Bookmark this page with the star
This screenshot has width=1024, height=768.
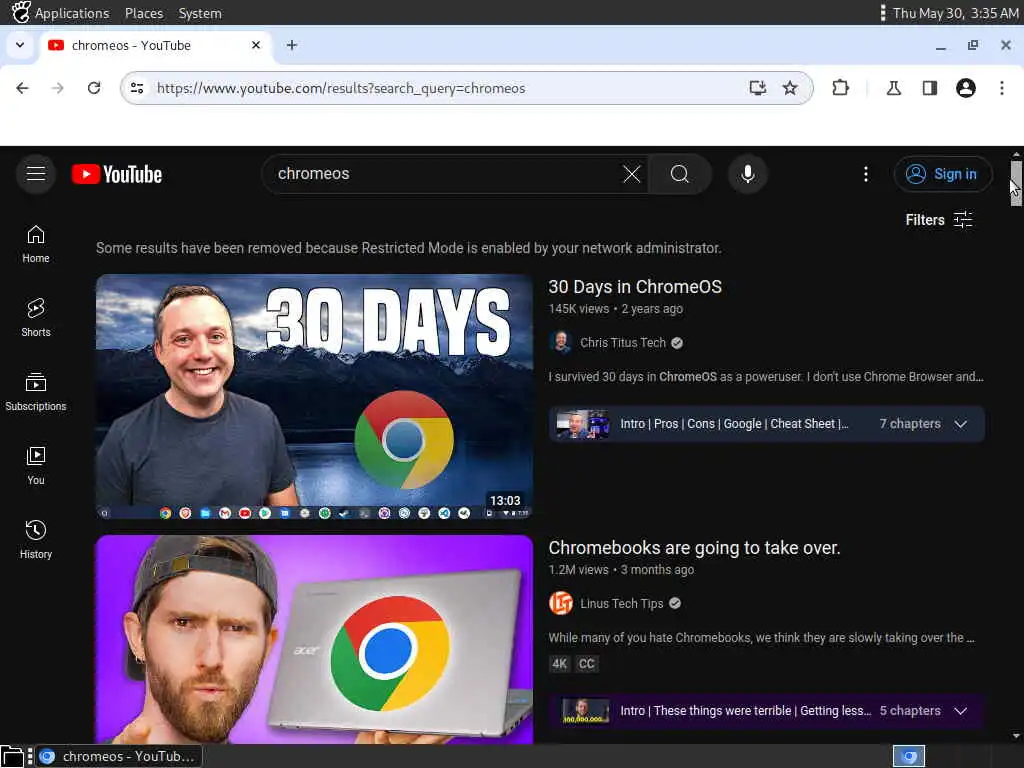click(x=790, y=88)
